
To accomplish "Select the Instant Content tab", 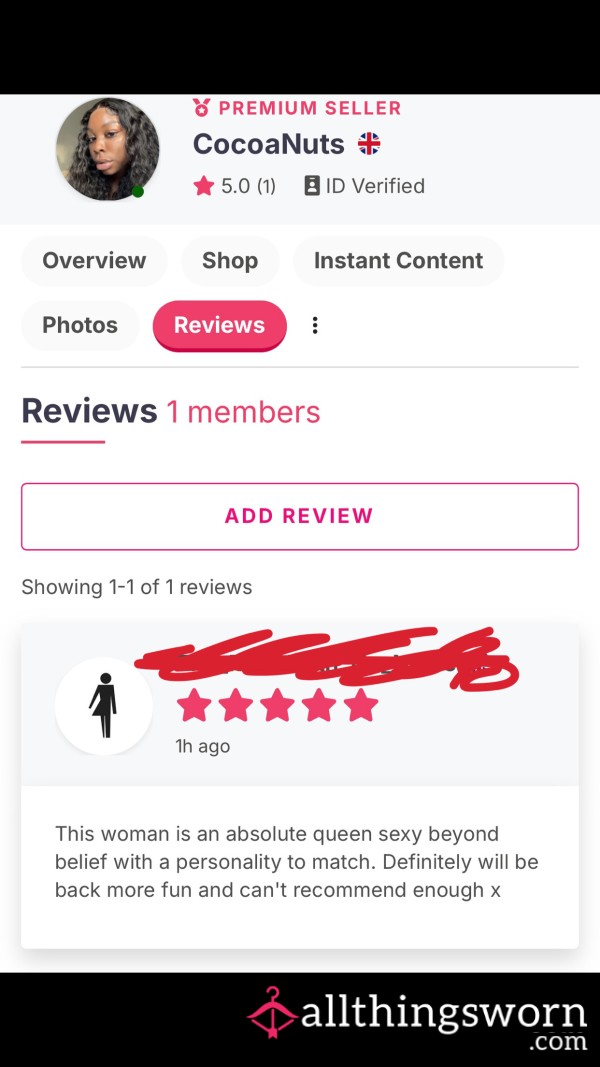I will pos(399,261).
